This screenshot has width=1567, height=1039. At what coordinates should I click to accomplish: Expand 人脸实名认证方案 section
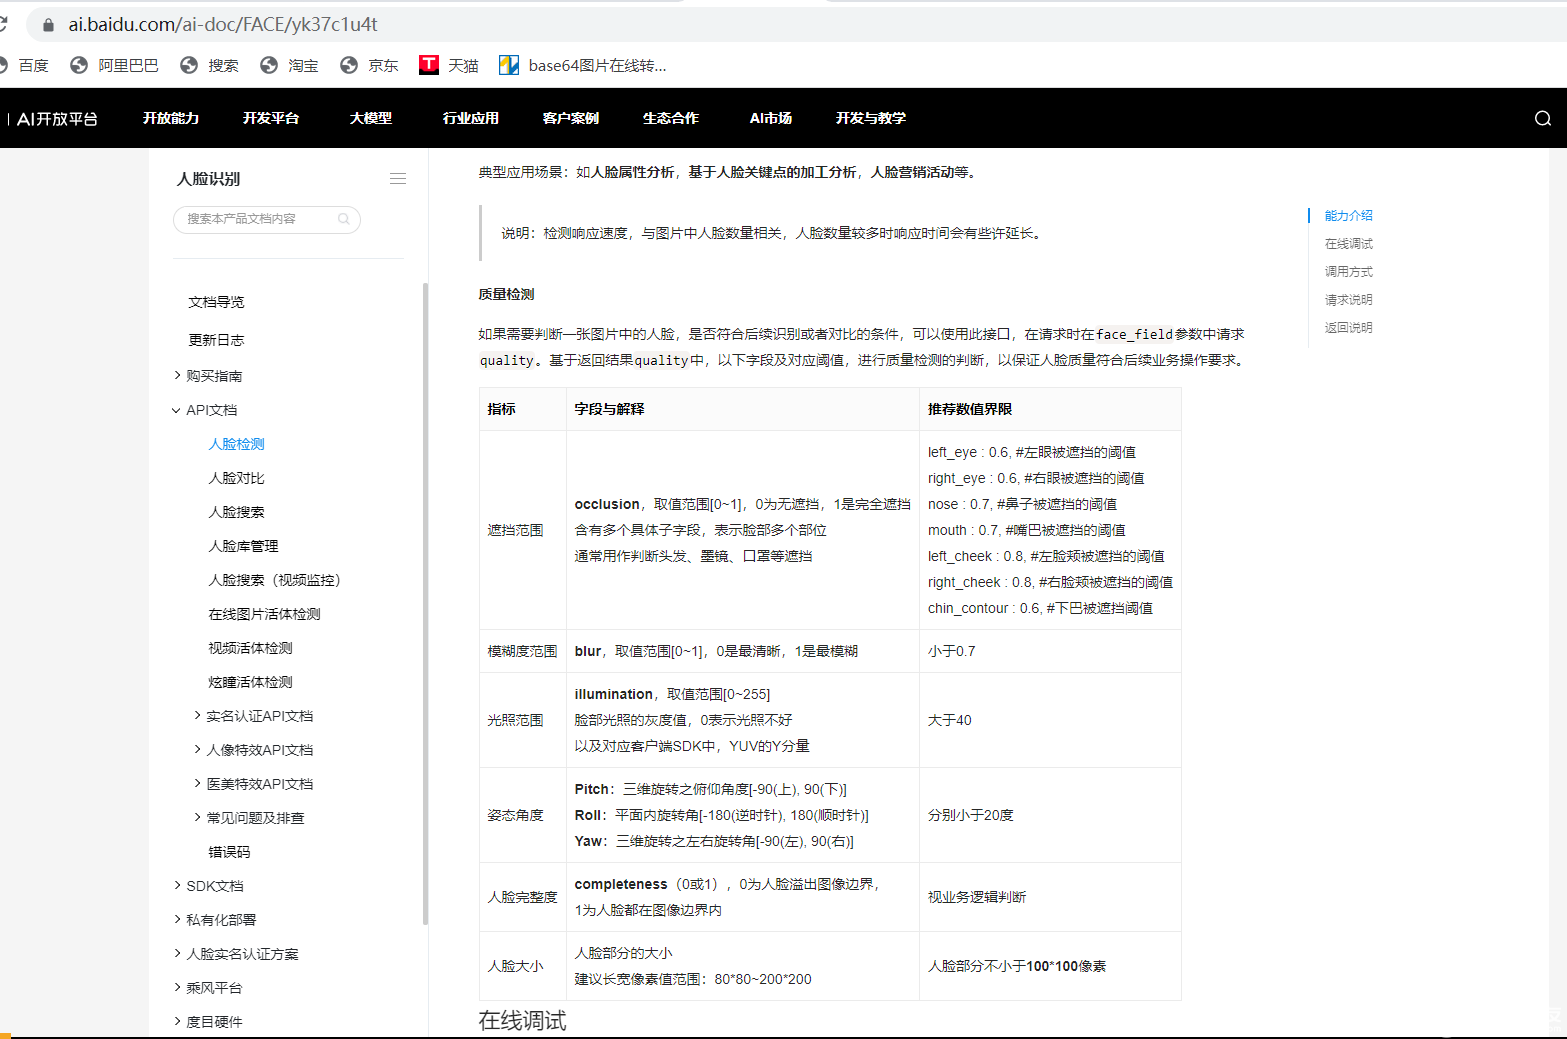click(236, 954)
